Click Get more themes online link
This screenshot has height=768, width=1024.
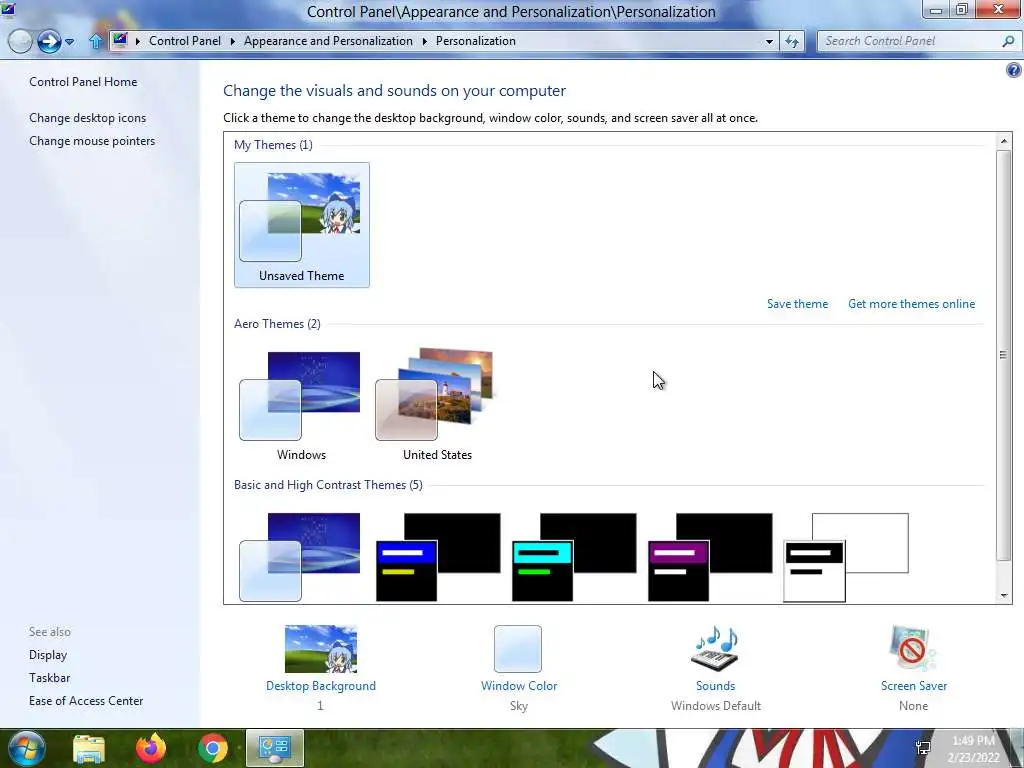click(x=911, y=304)
